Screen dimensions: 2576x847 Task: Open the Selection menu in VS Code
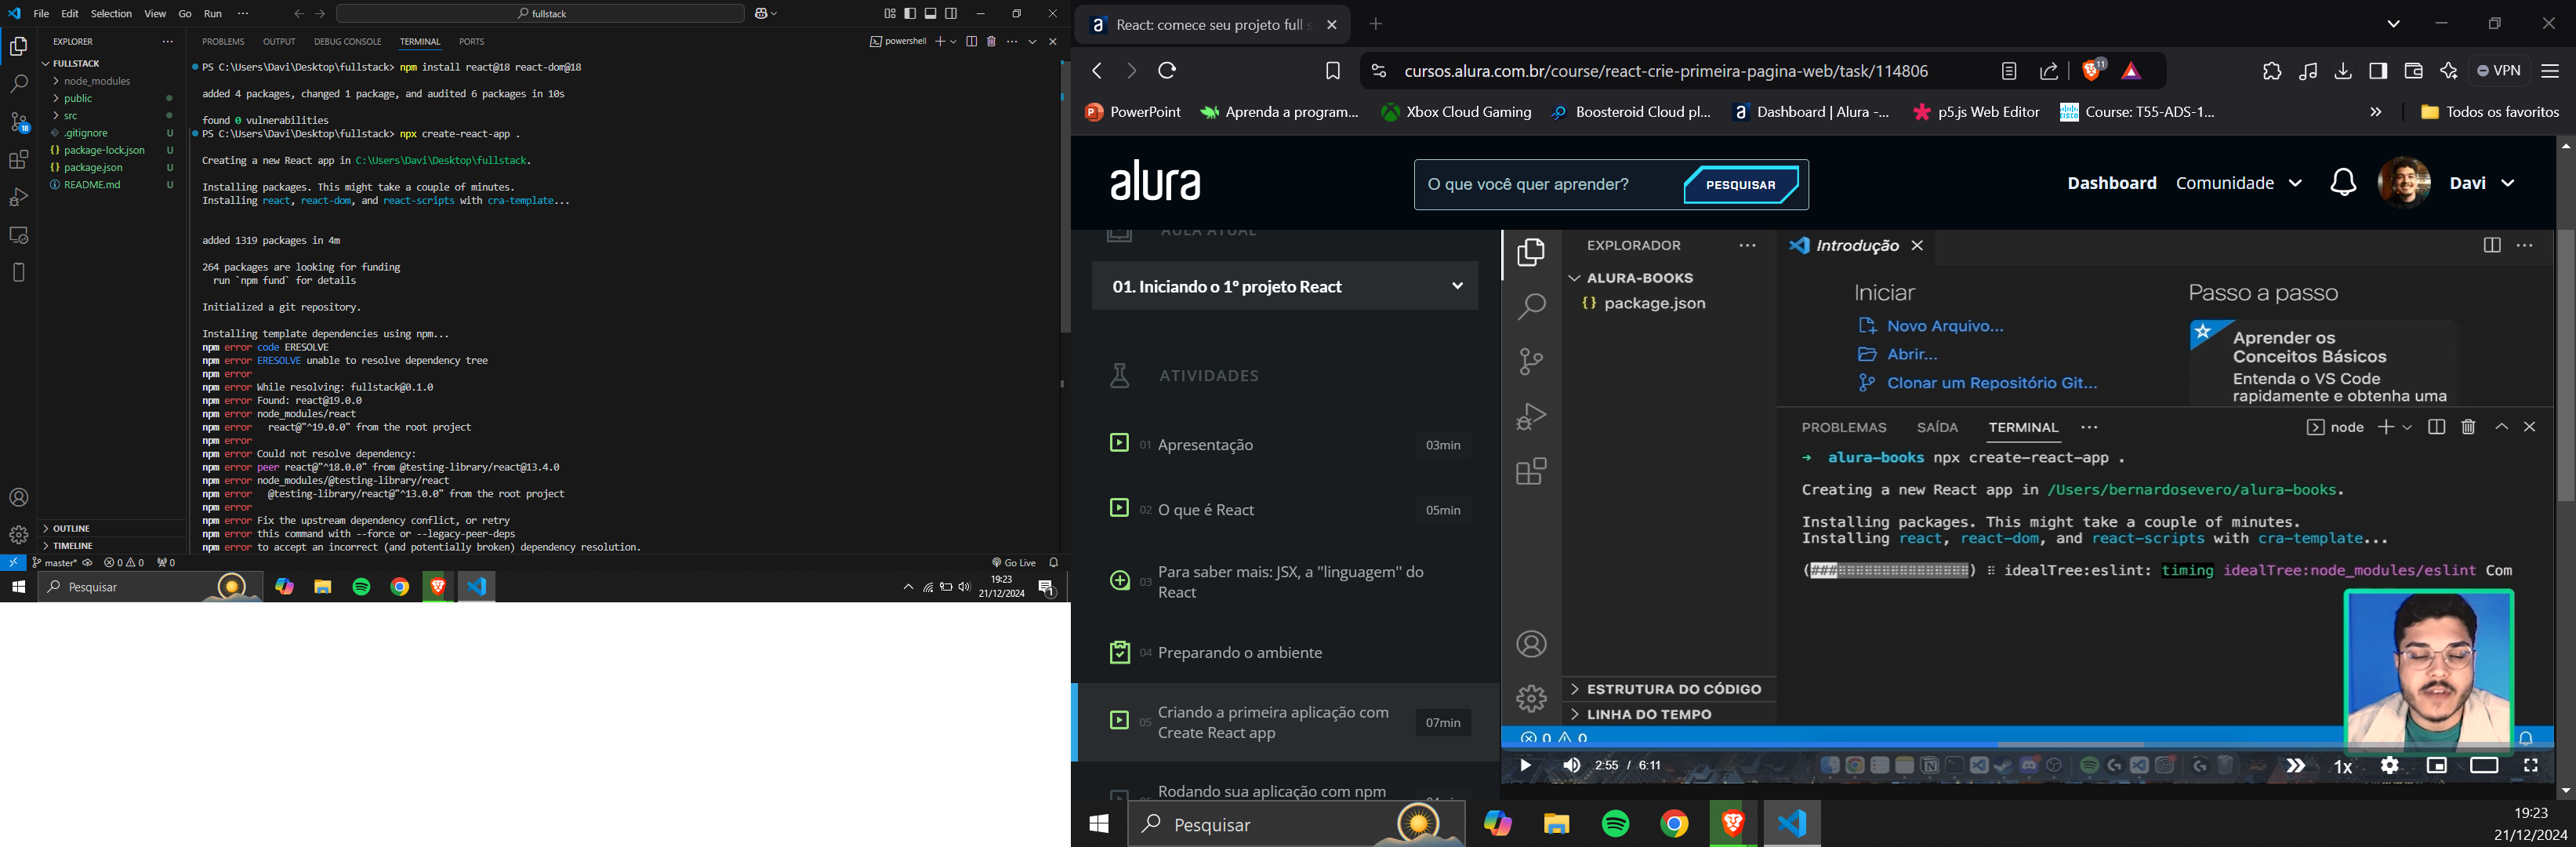[111, 14]
